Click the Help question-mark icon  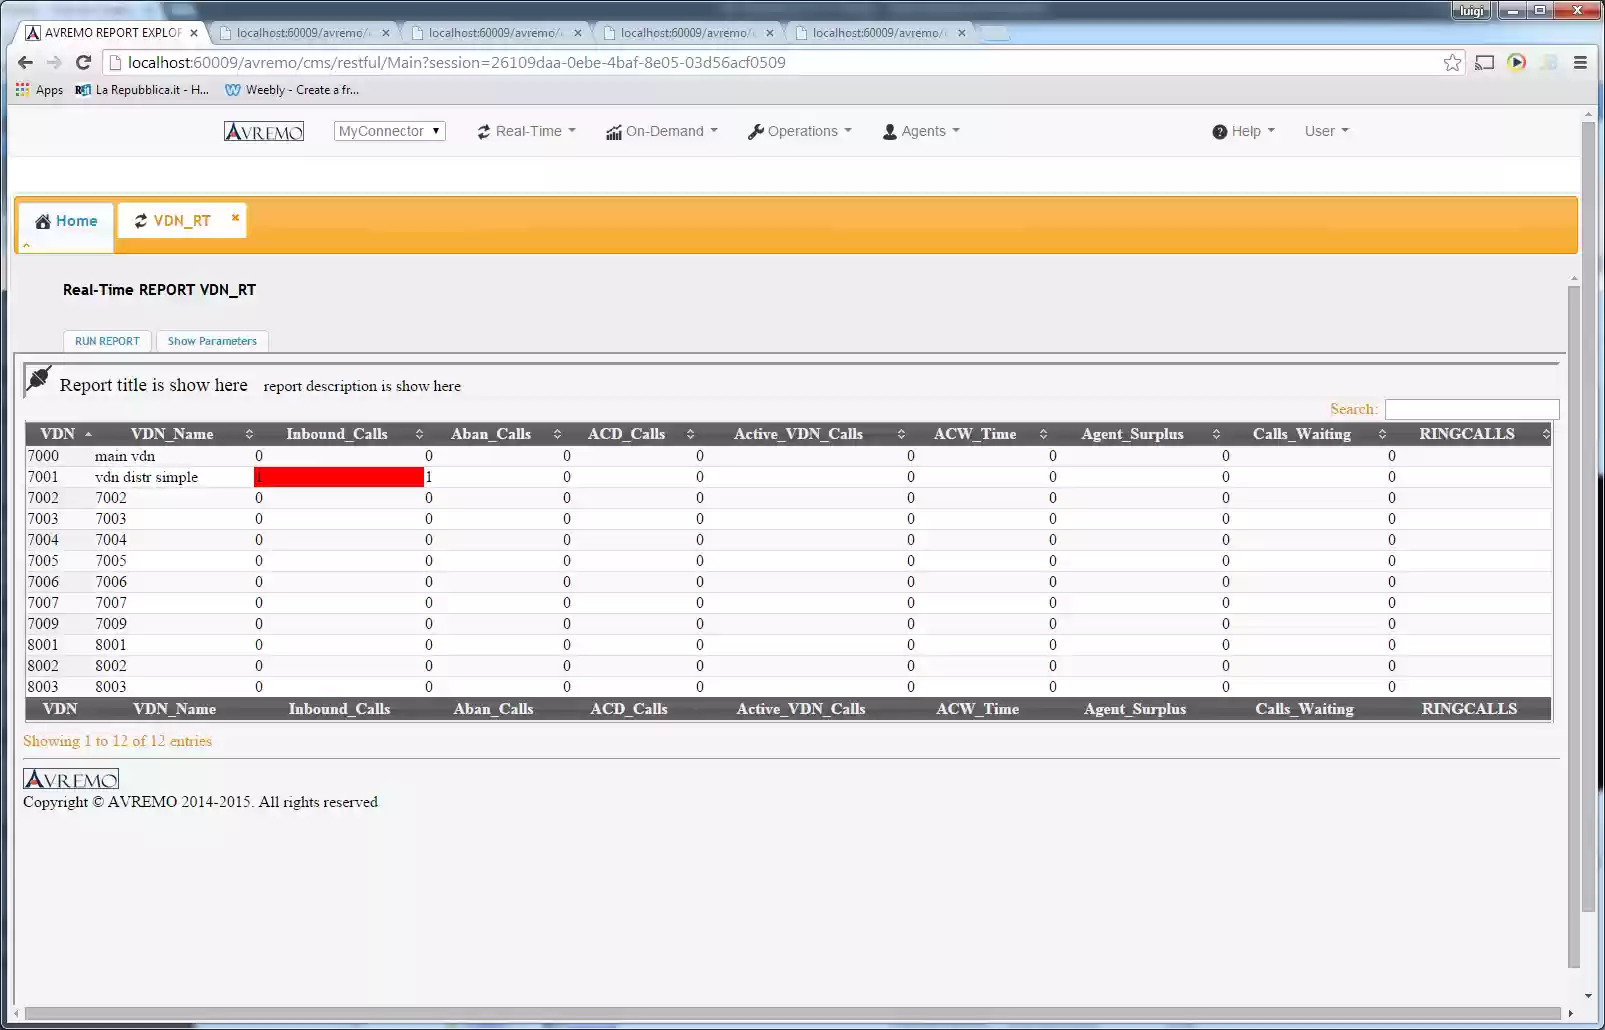1219,131
